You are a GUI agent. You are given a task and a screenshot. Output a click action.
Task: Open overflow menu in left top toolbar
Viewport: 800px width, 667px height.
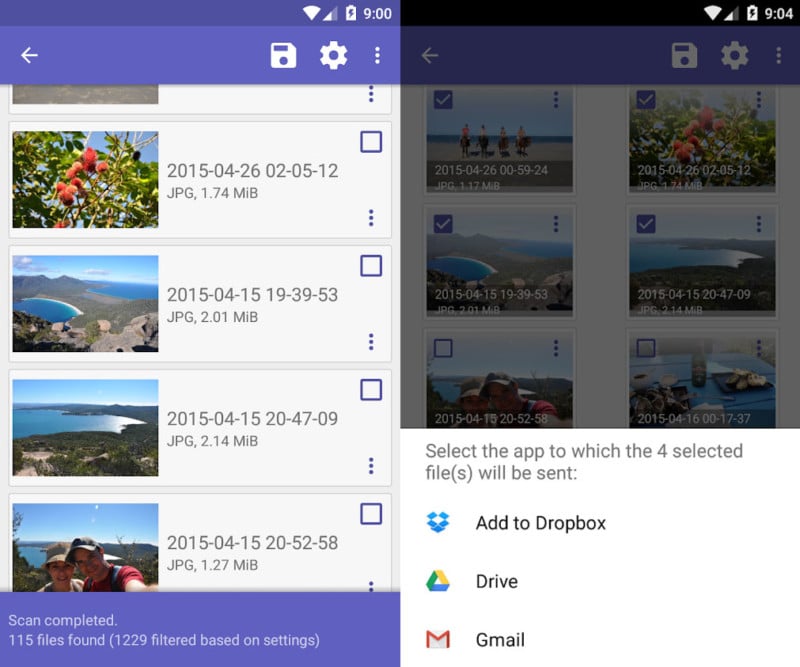(x=377, y=56)
